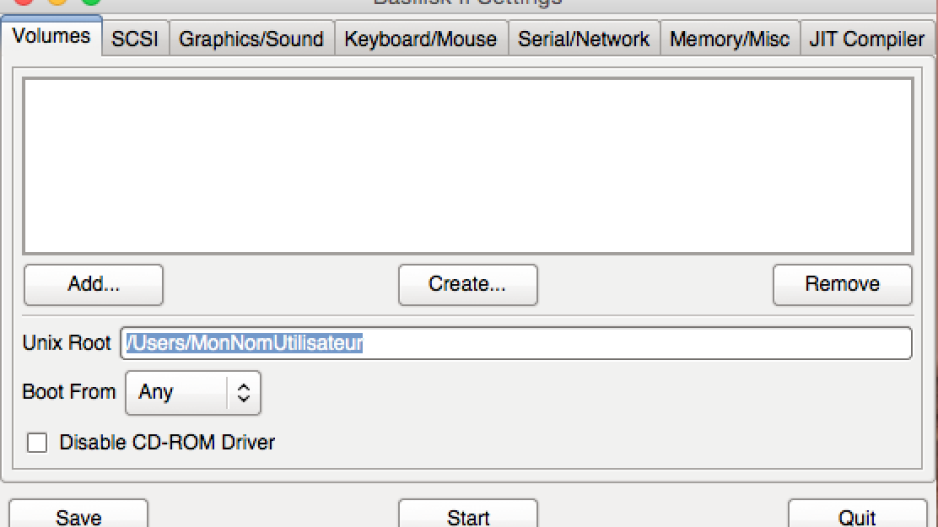Click inside the empty volumes list
The height and width of the screenshot is (527, 938).
point(468,166)
